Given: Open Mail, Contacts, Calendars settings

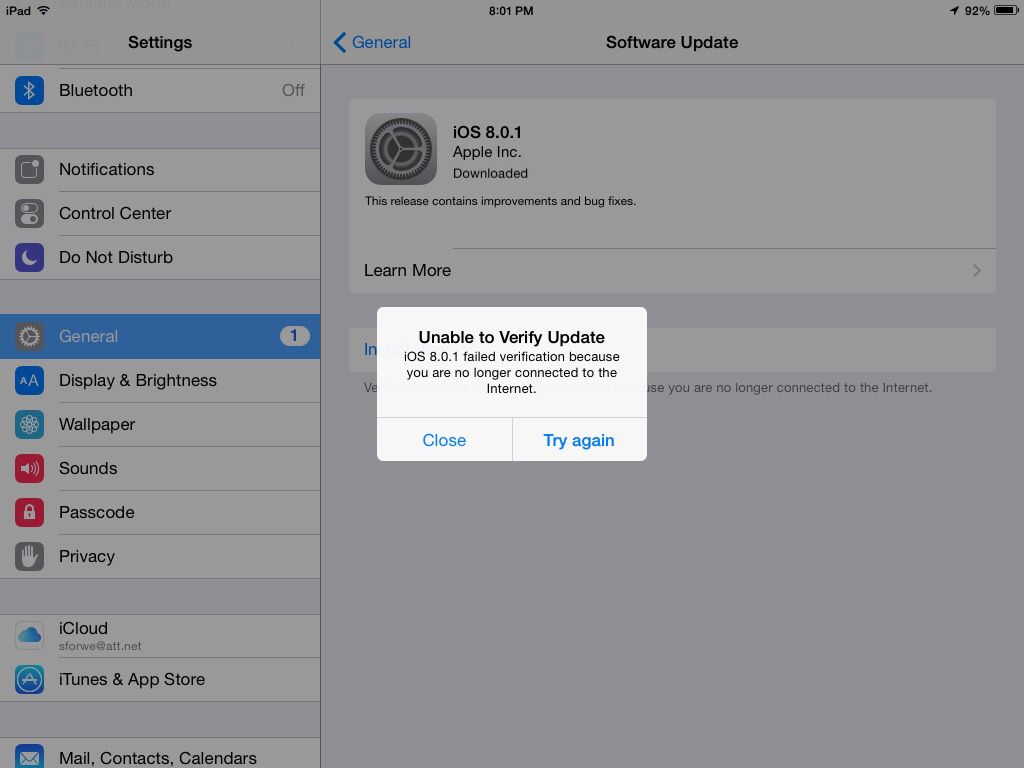Looking at the screenshot, I should coord(160,755).
